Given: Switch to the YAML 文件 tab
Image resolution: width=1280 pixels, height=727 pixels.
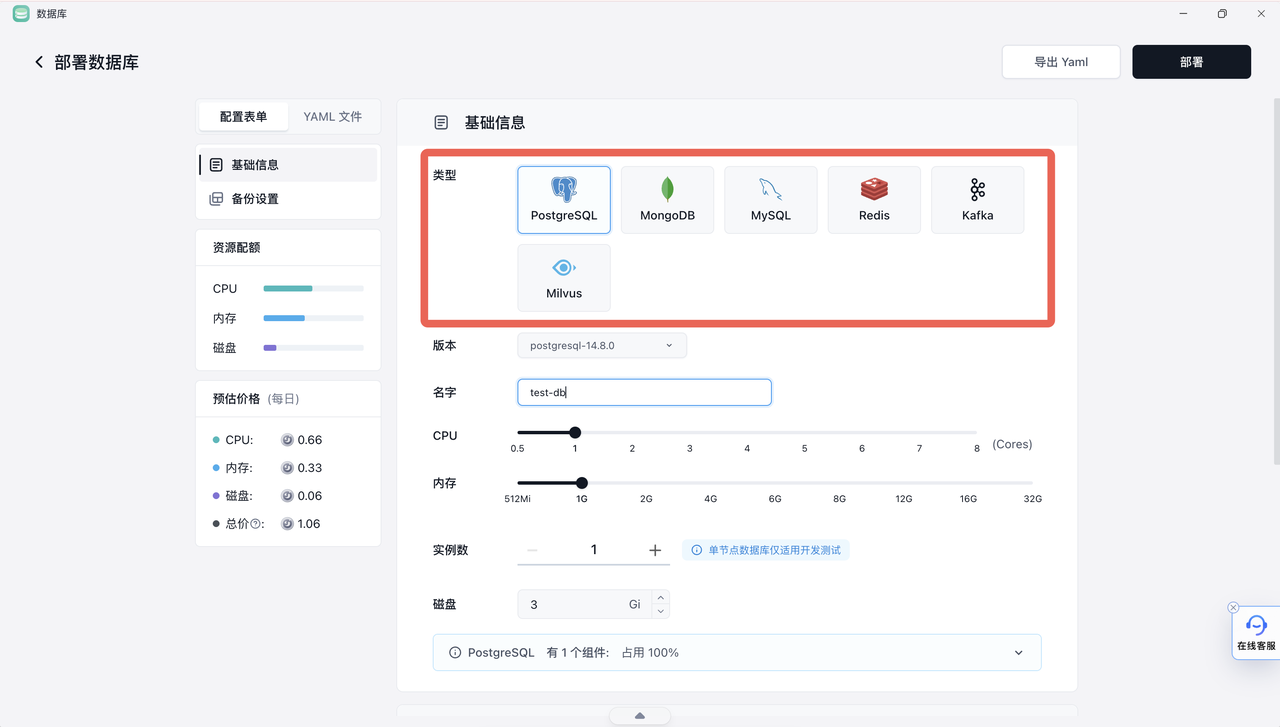Looking at the screenshot, I should (333, 117).
